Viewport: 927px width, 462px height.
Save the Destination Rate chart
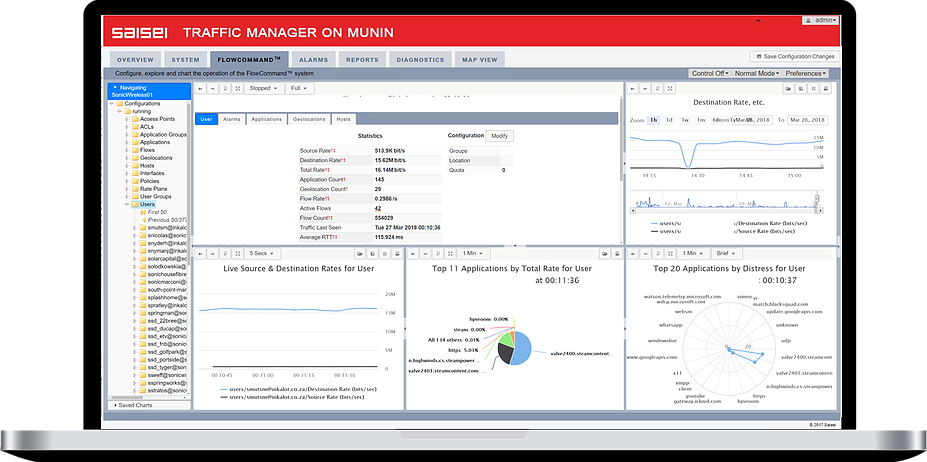(801, 88)
